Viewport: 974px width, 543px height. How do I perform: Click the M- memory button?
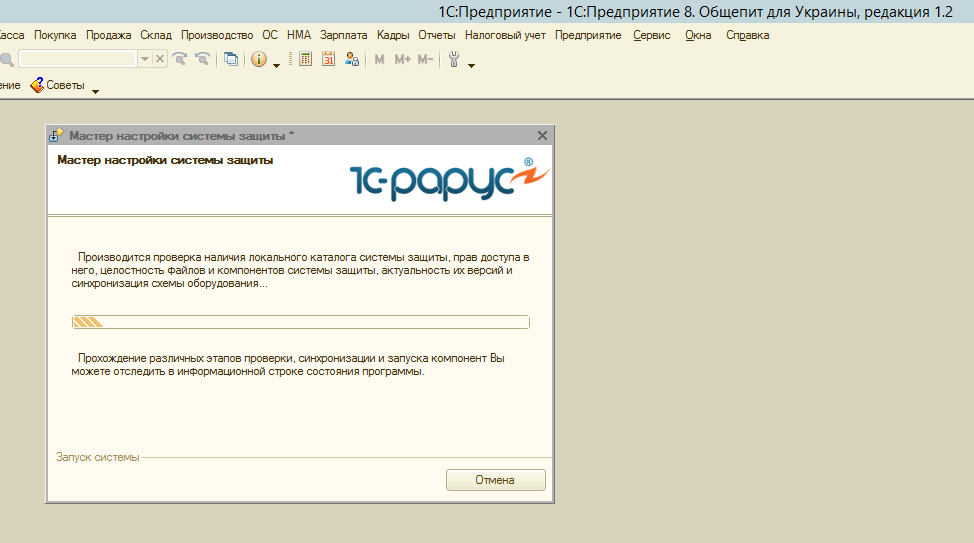426,59
